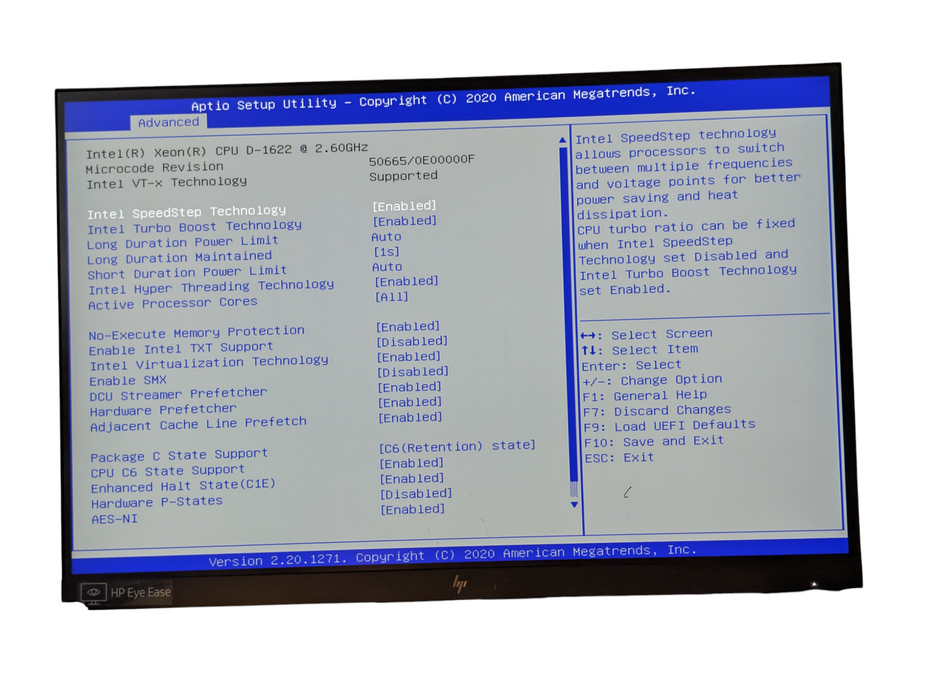The width and height of the screenshot is (930, 700).
Task: Select DCU Streamer Prefetcher setting
Action: tap(179, 394)
